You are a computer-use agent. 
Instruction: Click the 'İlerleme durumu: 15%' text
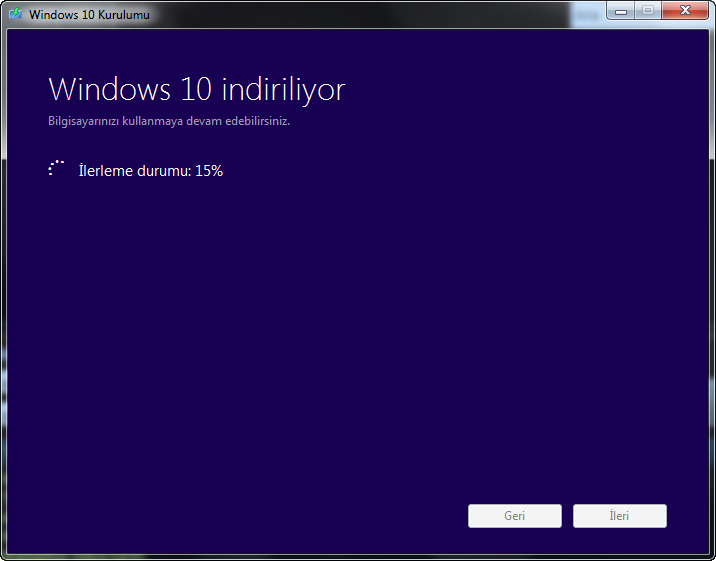151,171
